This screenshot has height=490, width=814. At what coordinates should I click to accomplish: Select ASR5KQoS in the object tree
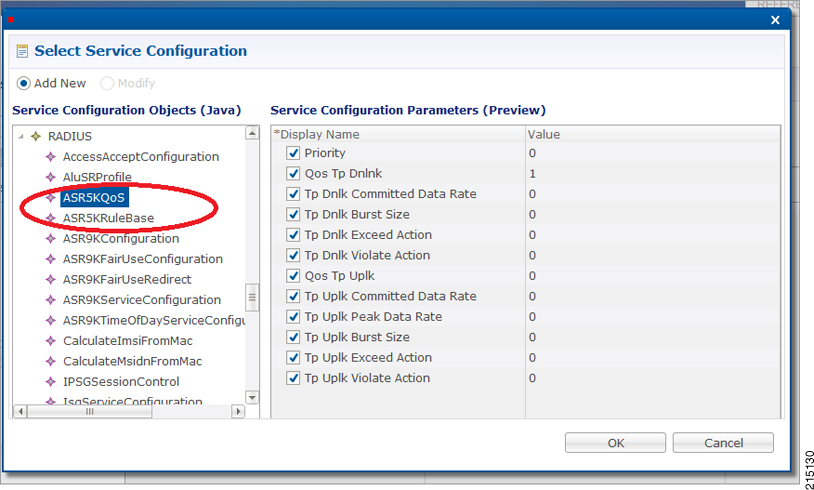[x=94, y=198]
